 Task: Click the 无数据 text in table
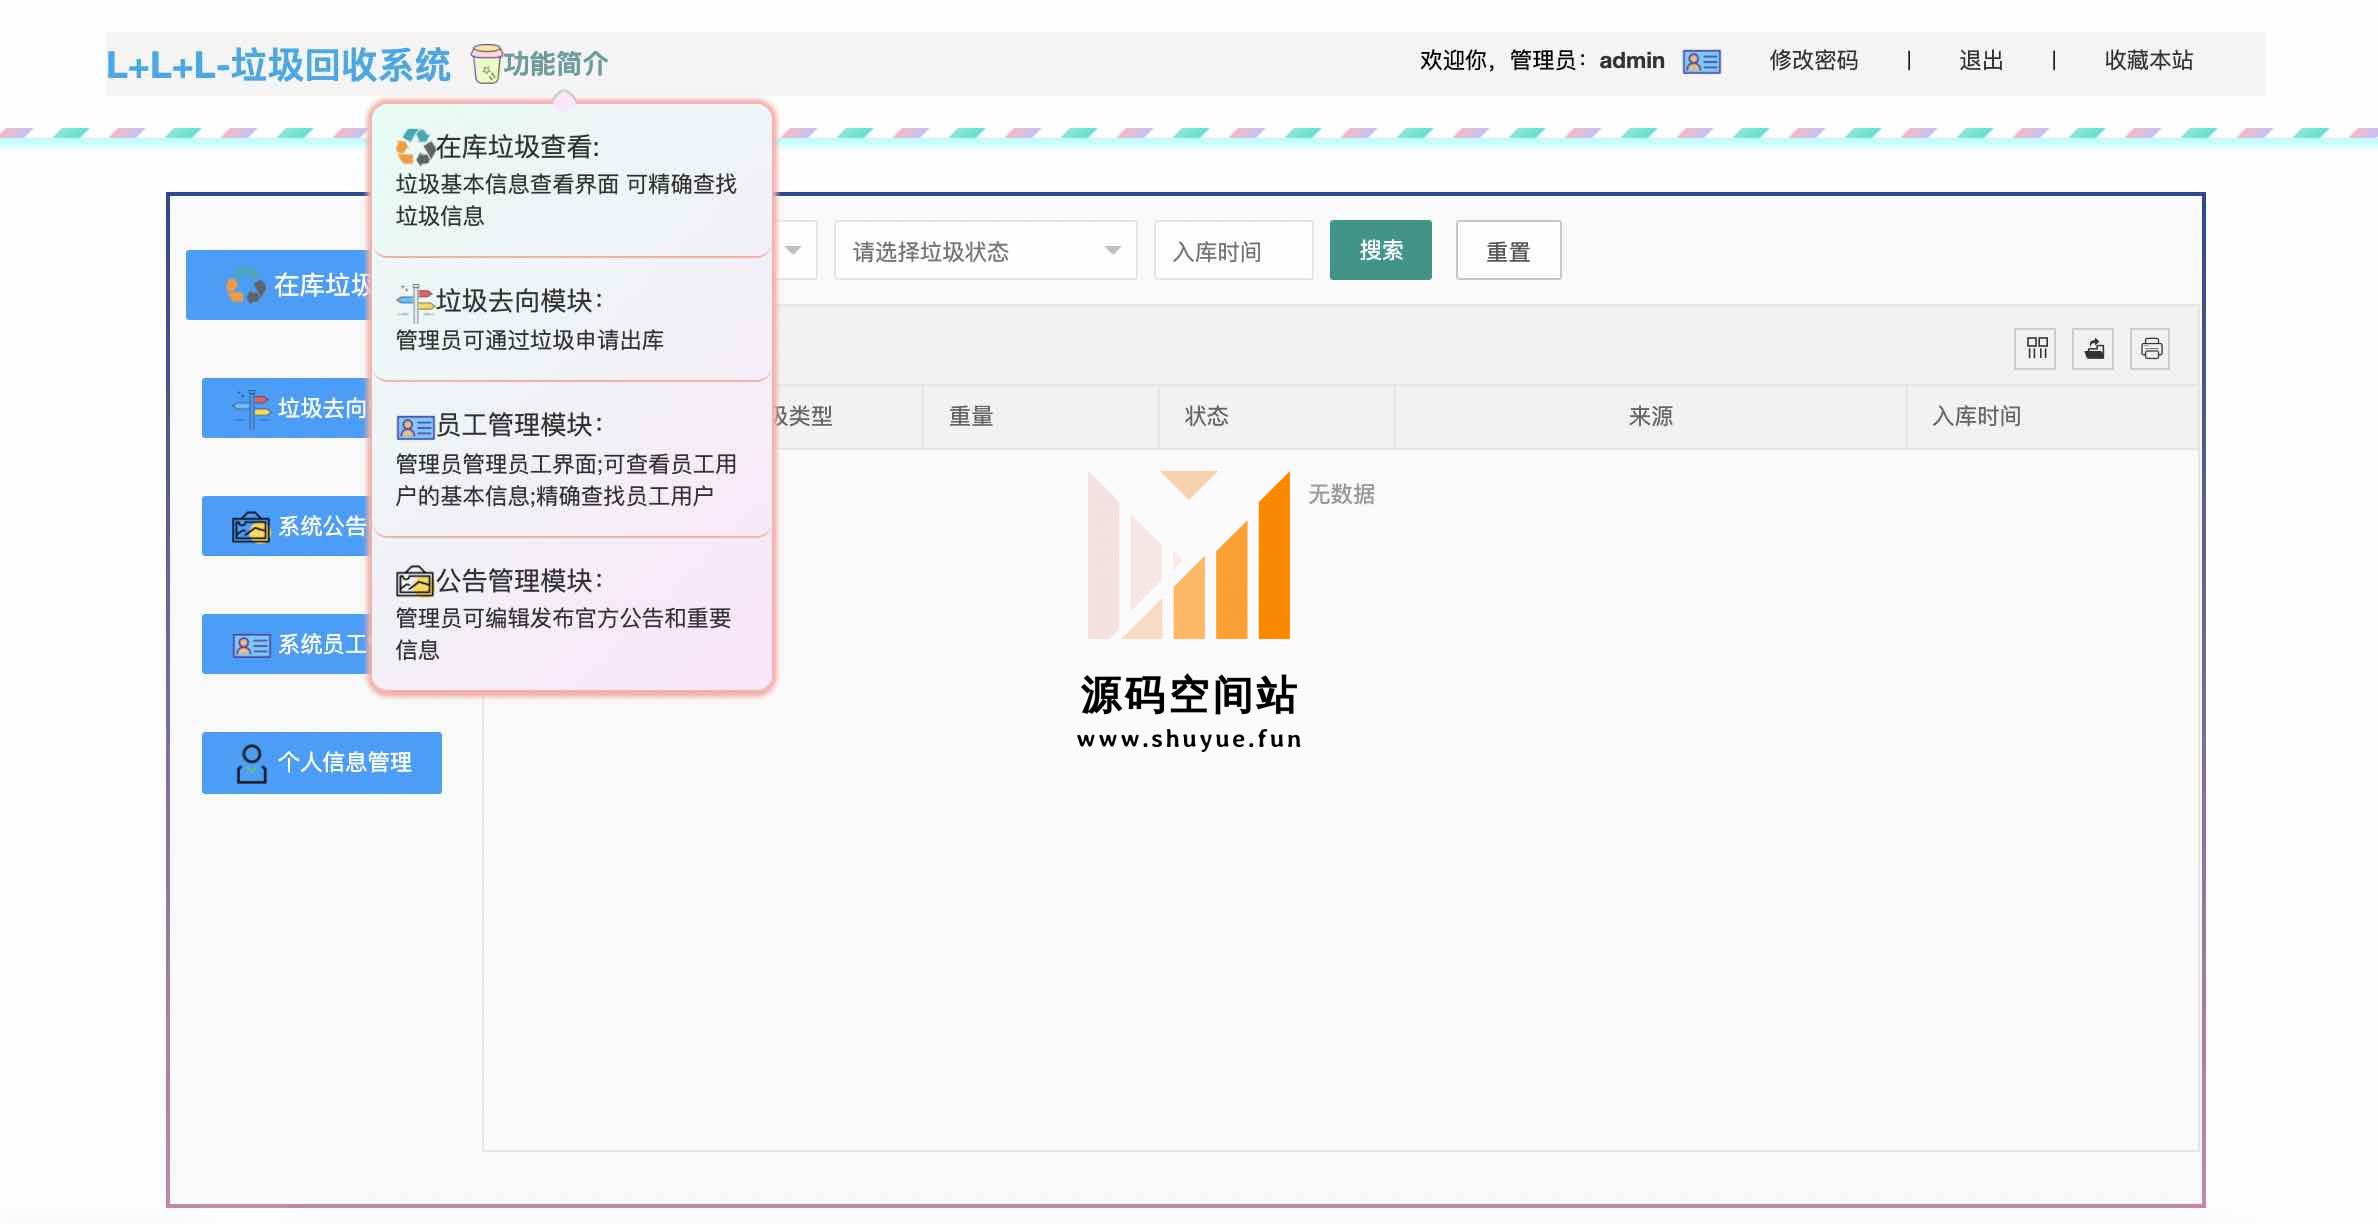(x=1341, y=494)
